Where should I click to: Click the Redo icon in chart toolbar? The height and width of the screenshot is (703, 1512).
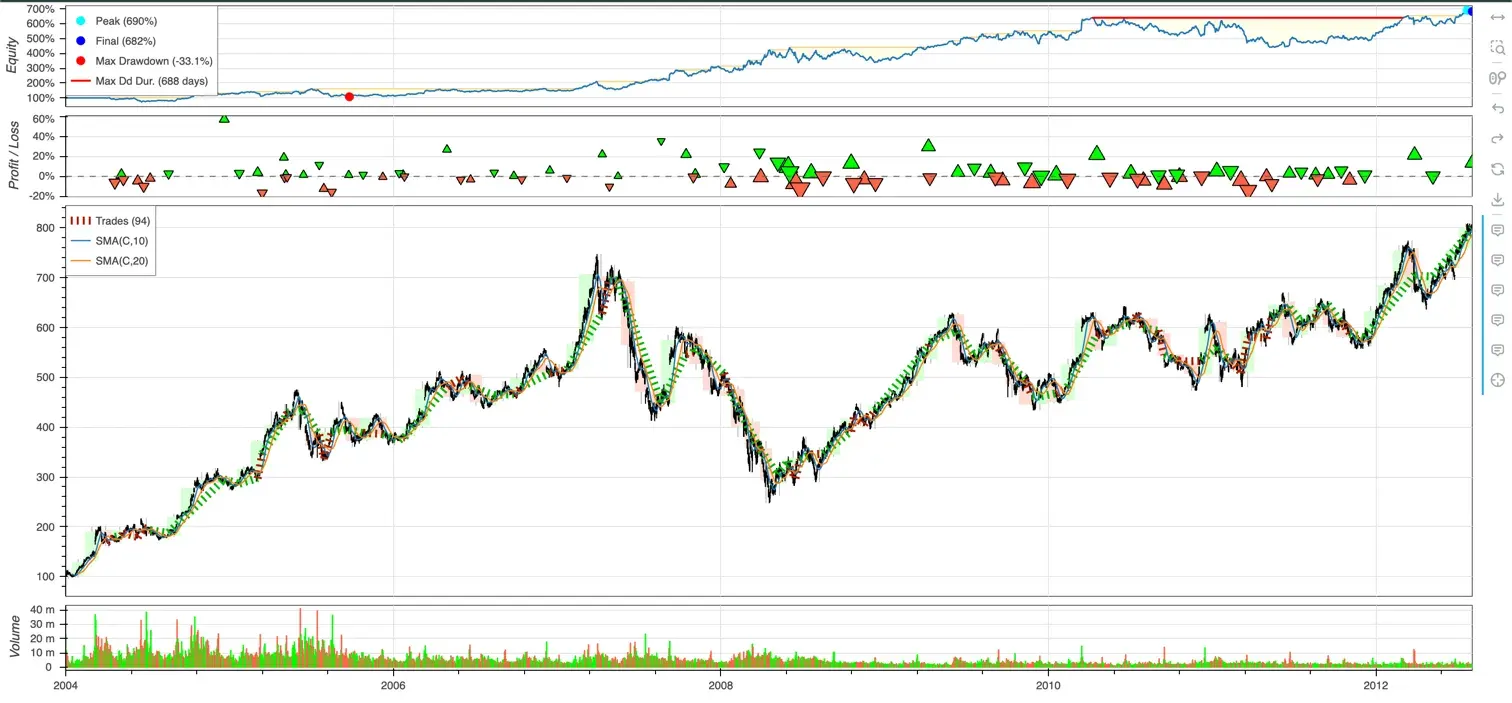click(1497, 138)
